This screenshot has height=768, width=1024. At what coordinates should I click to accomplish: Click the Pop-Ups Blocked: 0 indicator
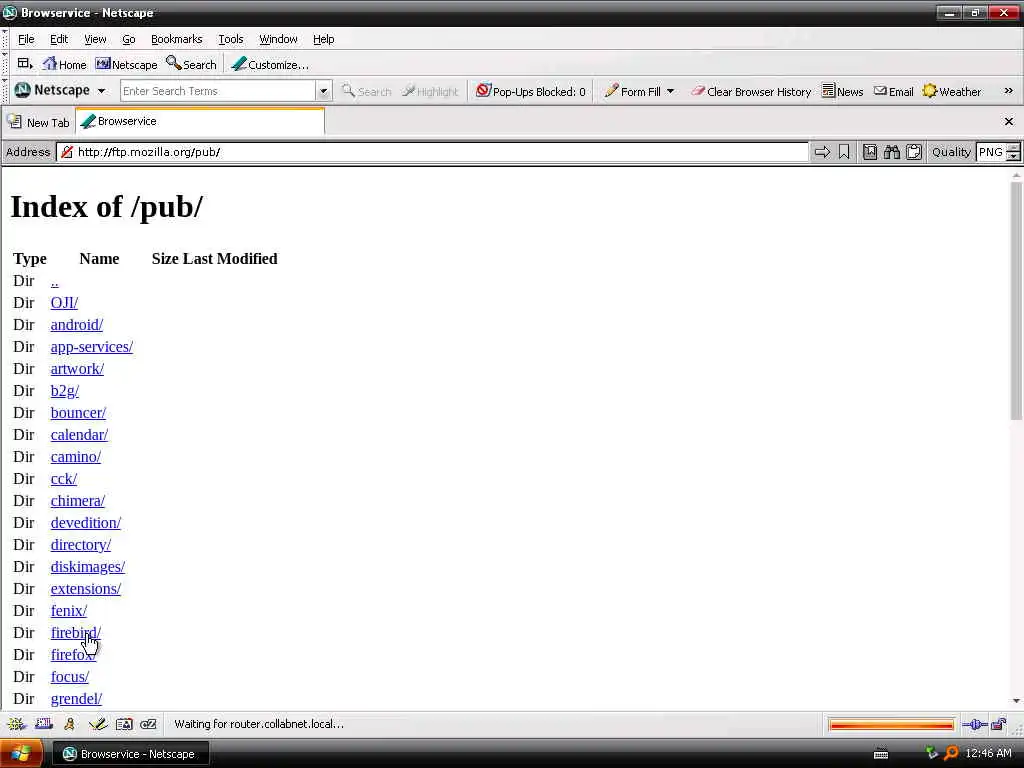coord(530,91)
